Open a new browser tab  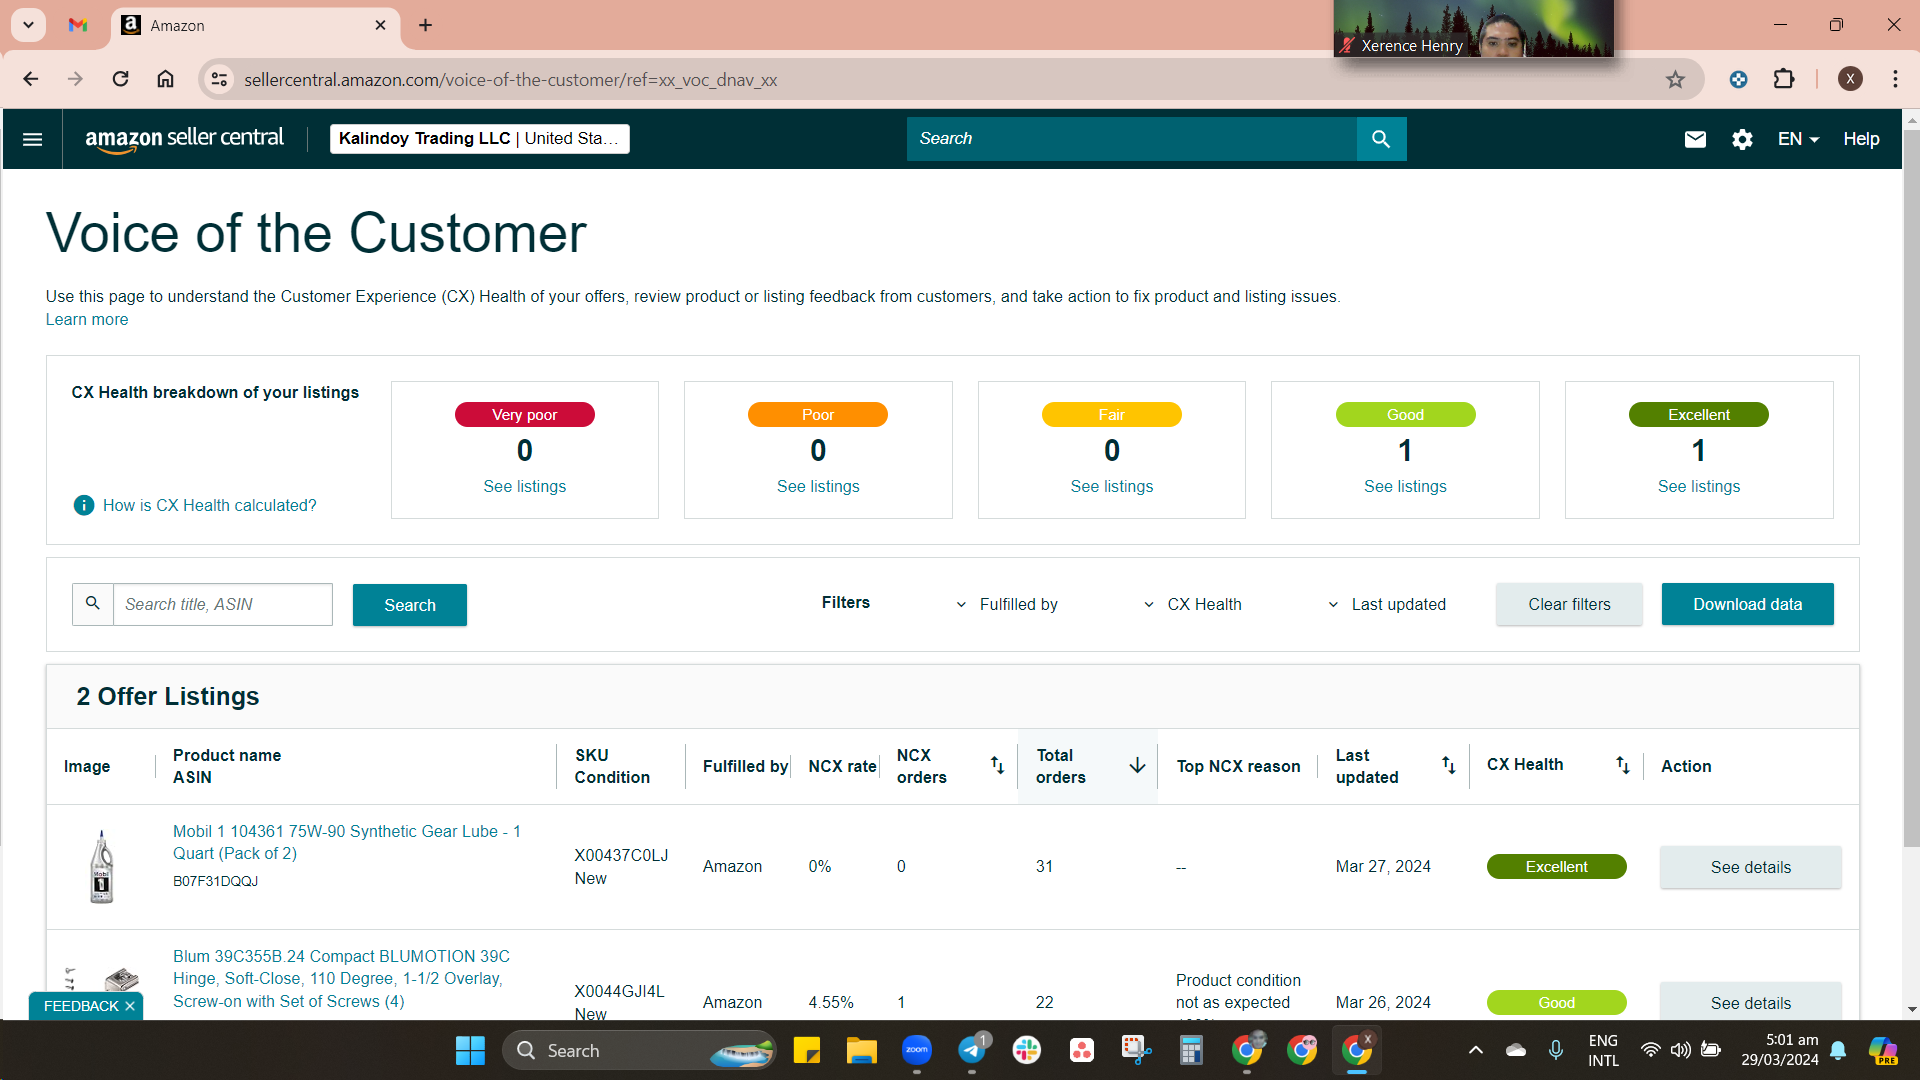click(x=425, y=25)
